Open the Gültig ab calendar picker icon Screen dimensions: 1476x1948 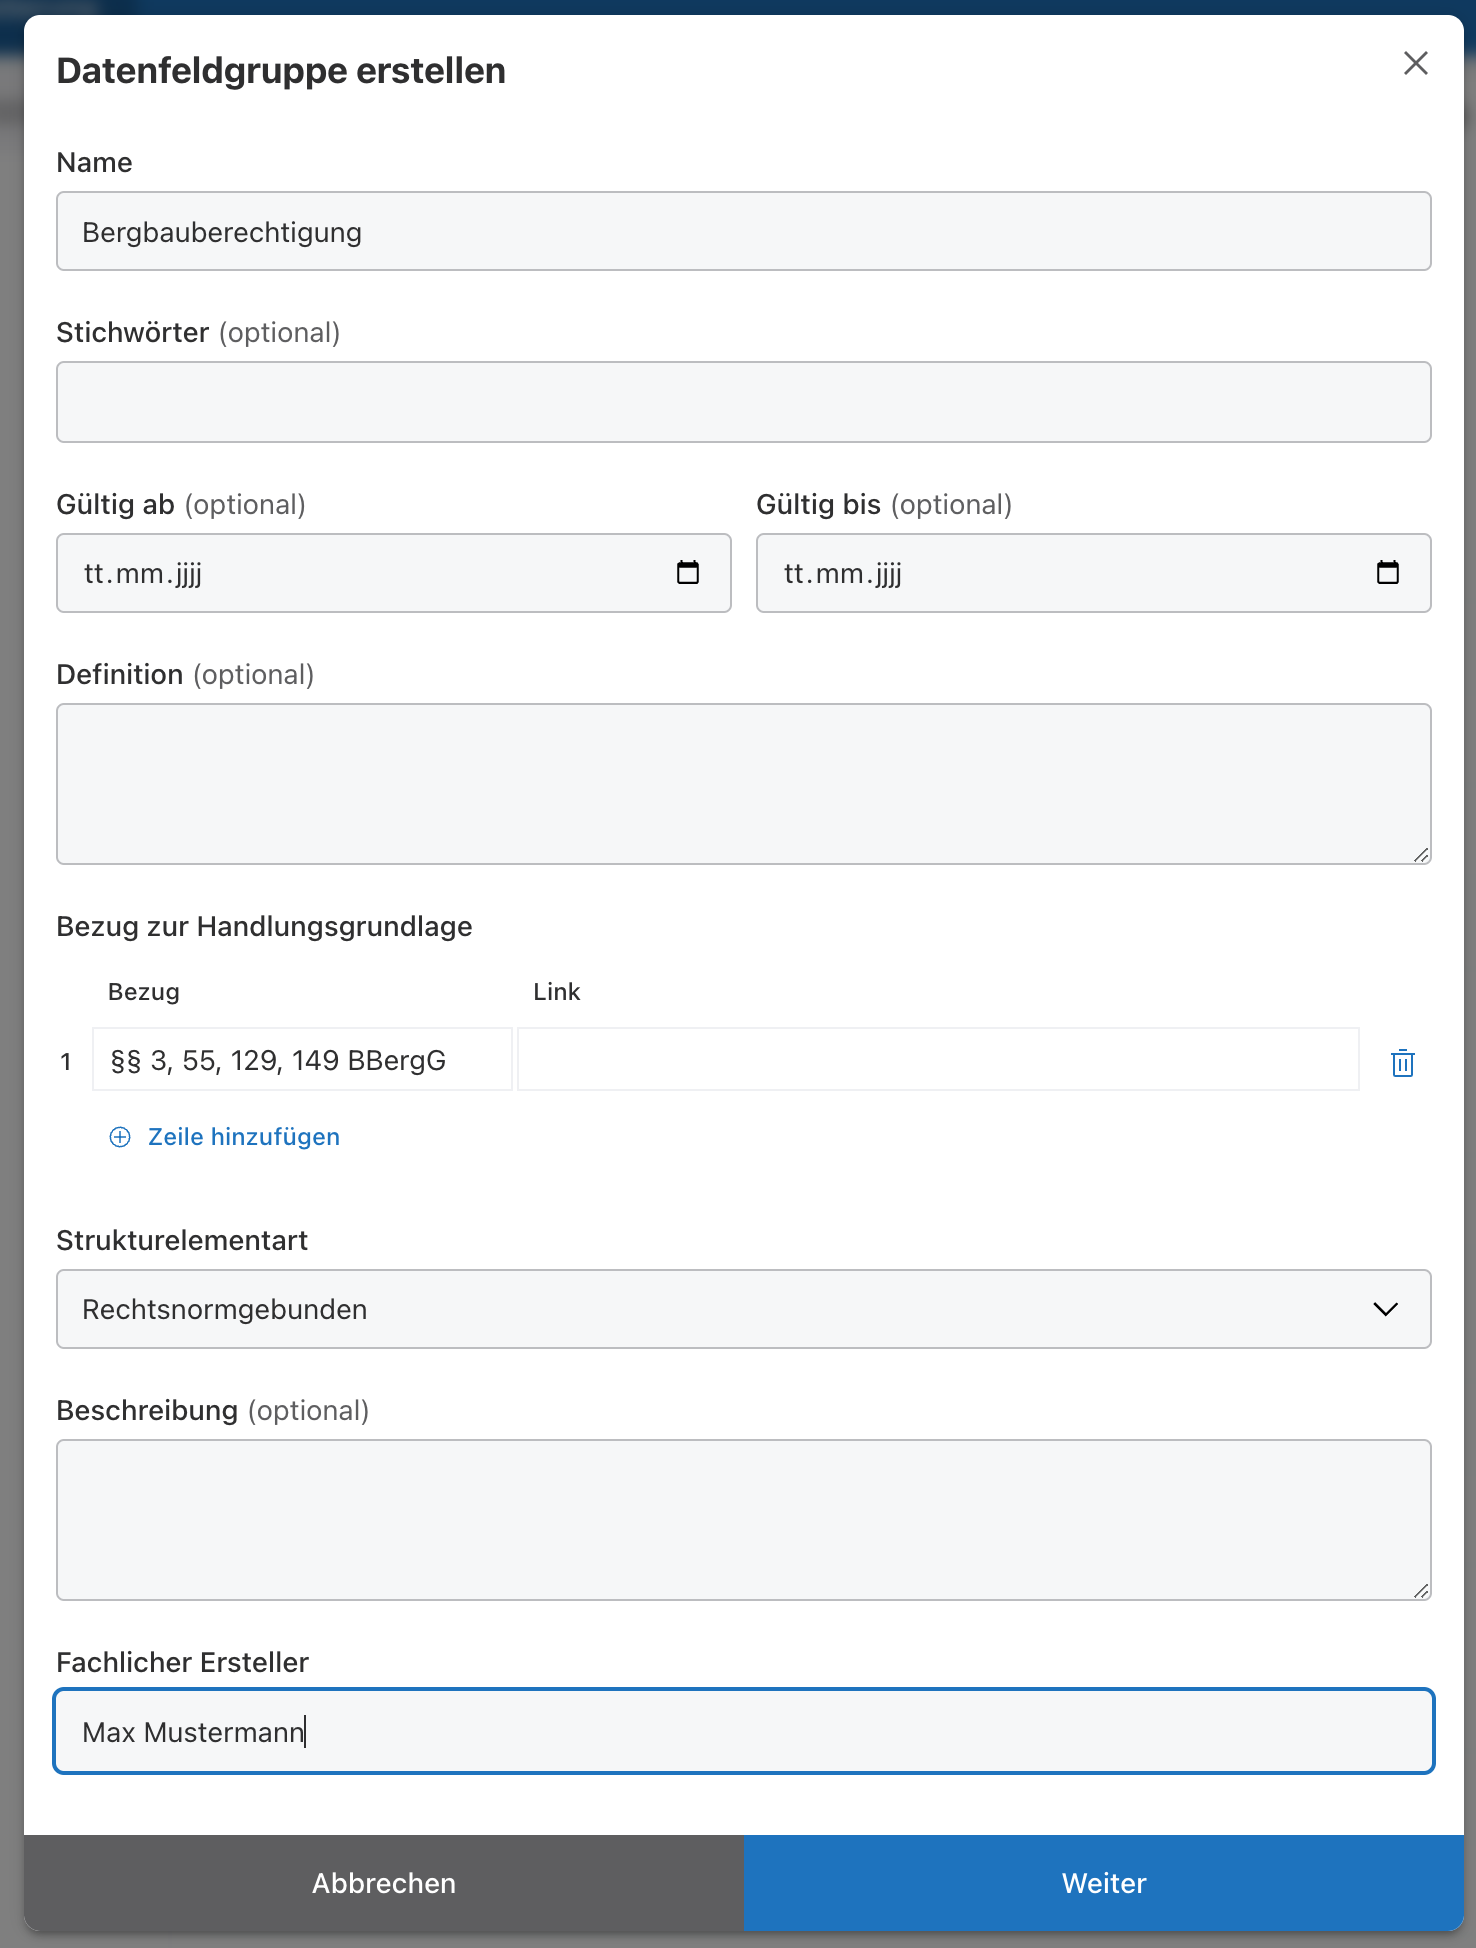[688, 573]
